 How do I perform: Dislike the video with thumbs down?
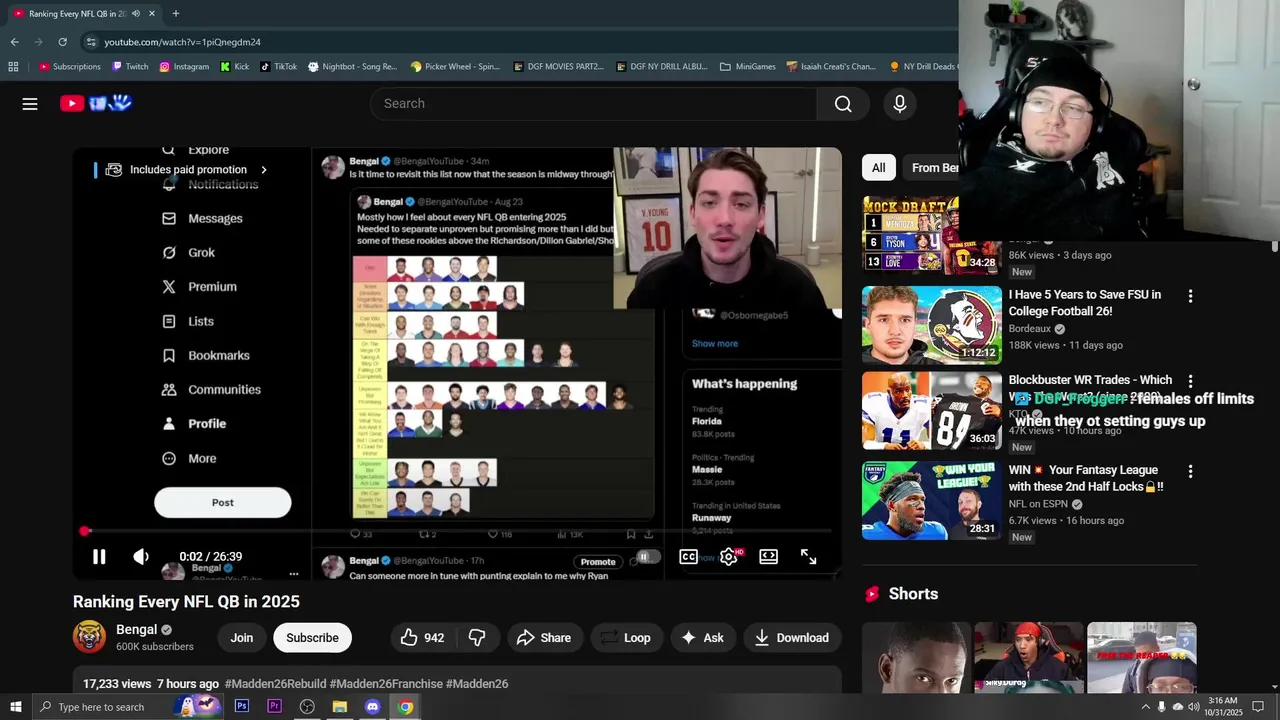[x=477, y=638]
